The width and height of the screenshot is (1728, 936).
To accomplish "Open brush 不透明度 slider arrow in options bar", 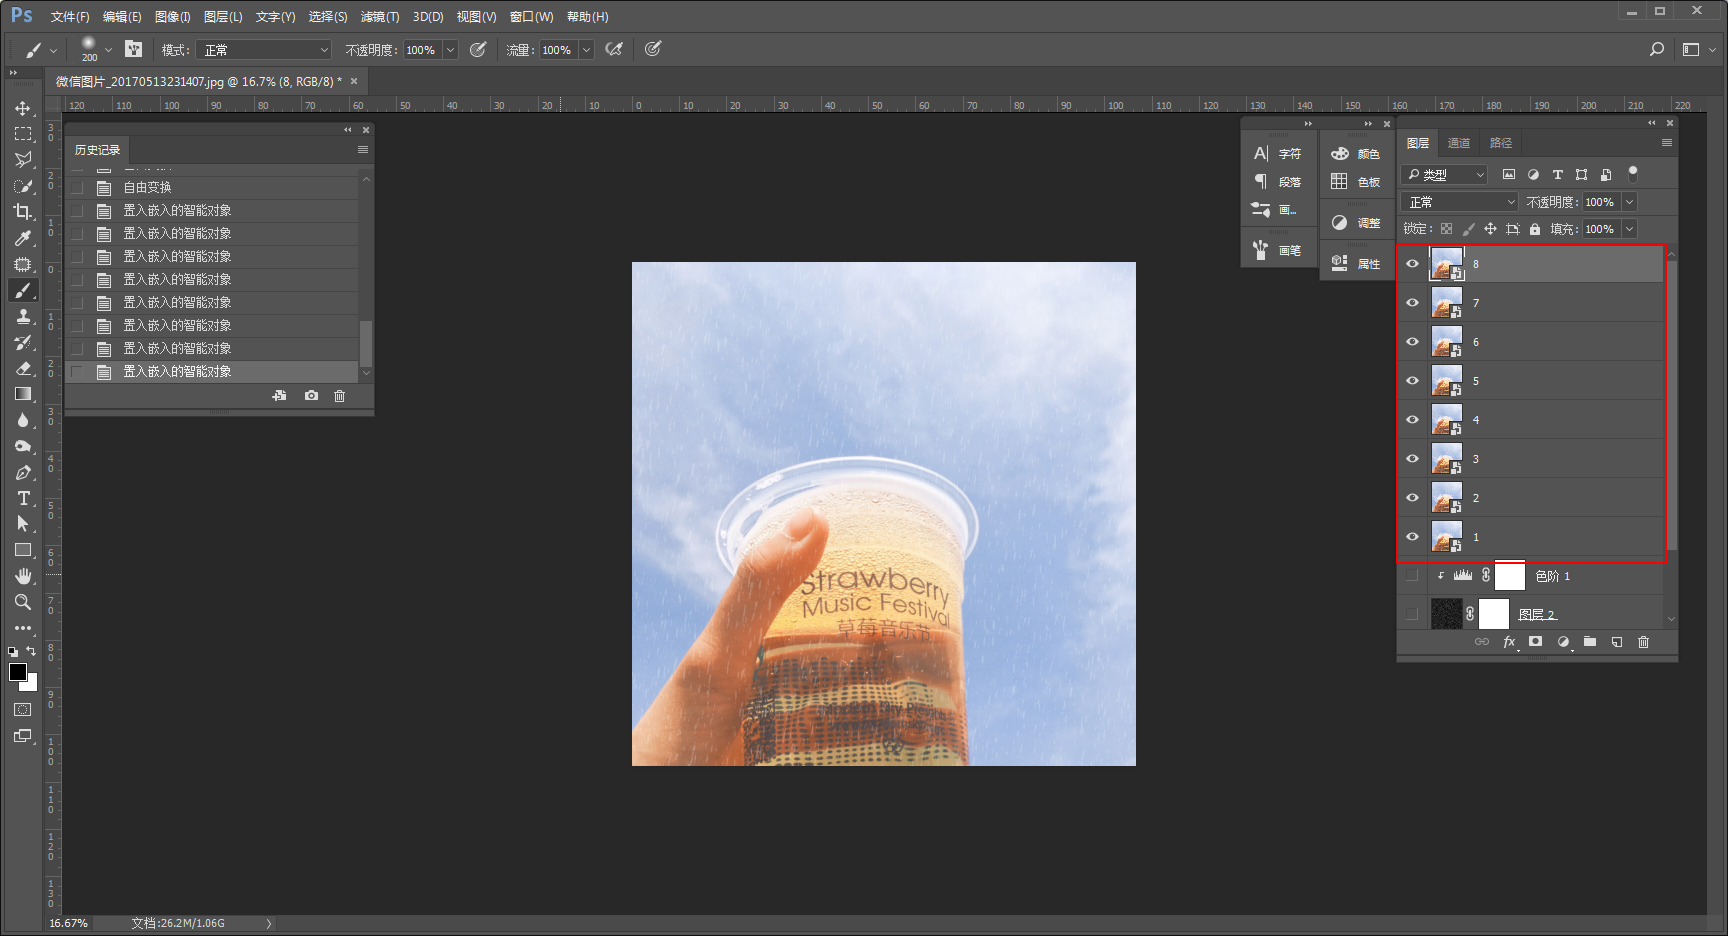I will click(x=450, y=50).
